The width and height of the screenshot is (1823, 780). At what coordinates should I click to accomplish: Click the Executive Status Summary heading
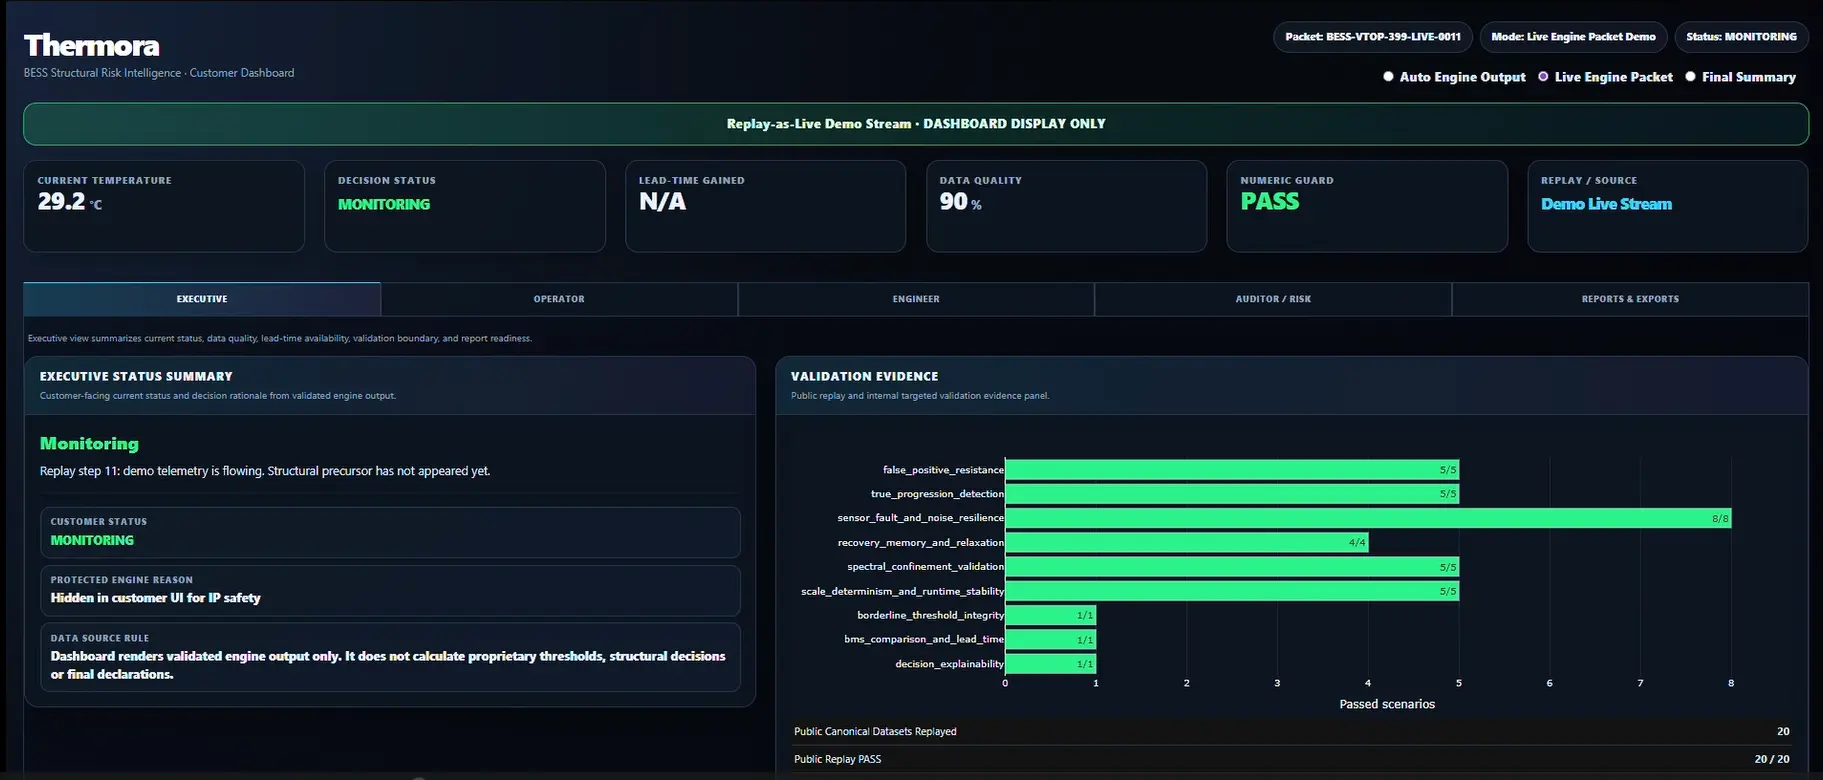click(x=136, y=376)
